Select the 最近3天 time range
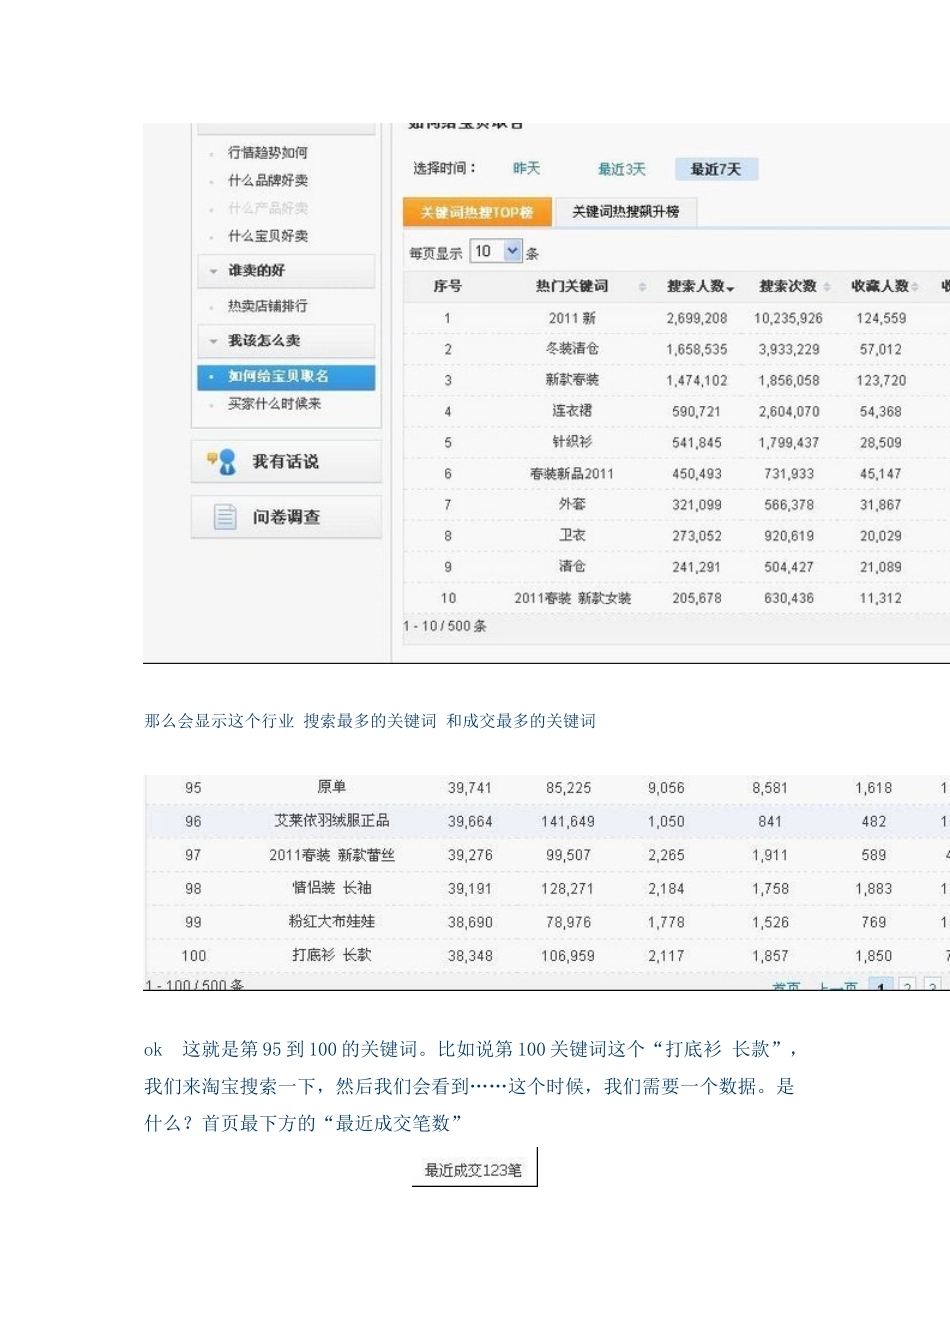Viewport: 950px width, 1344px height. [x=622, y=169]
